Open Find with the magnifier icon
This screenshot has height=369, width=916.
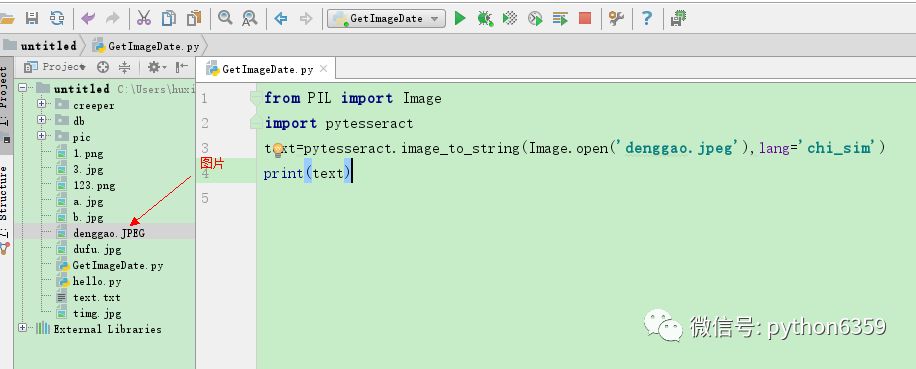pos(225,18)
